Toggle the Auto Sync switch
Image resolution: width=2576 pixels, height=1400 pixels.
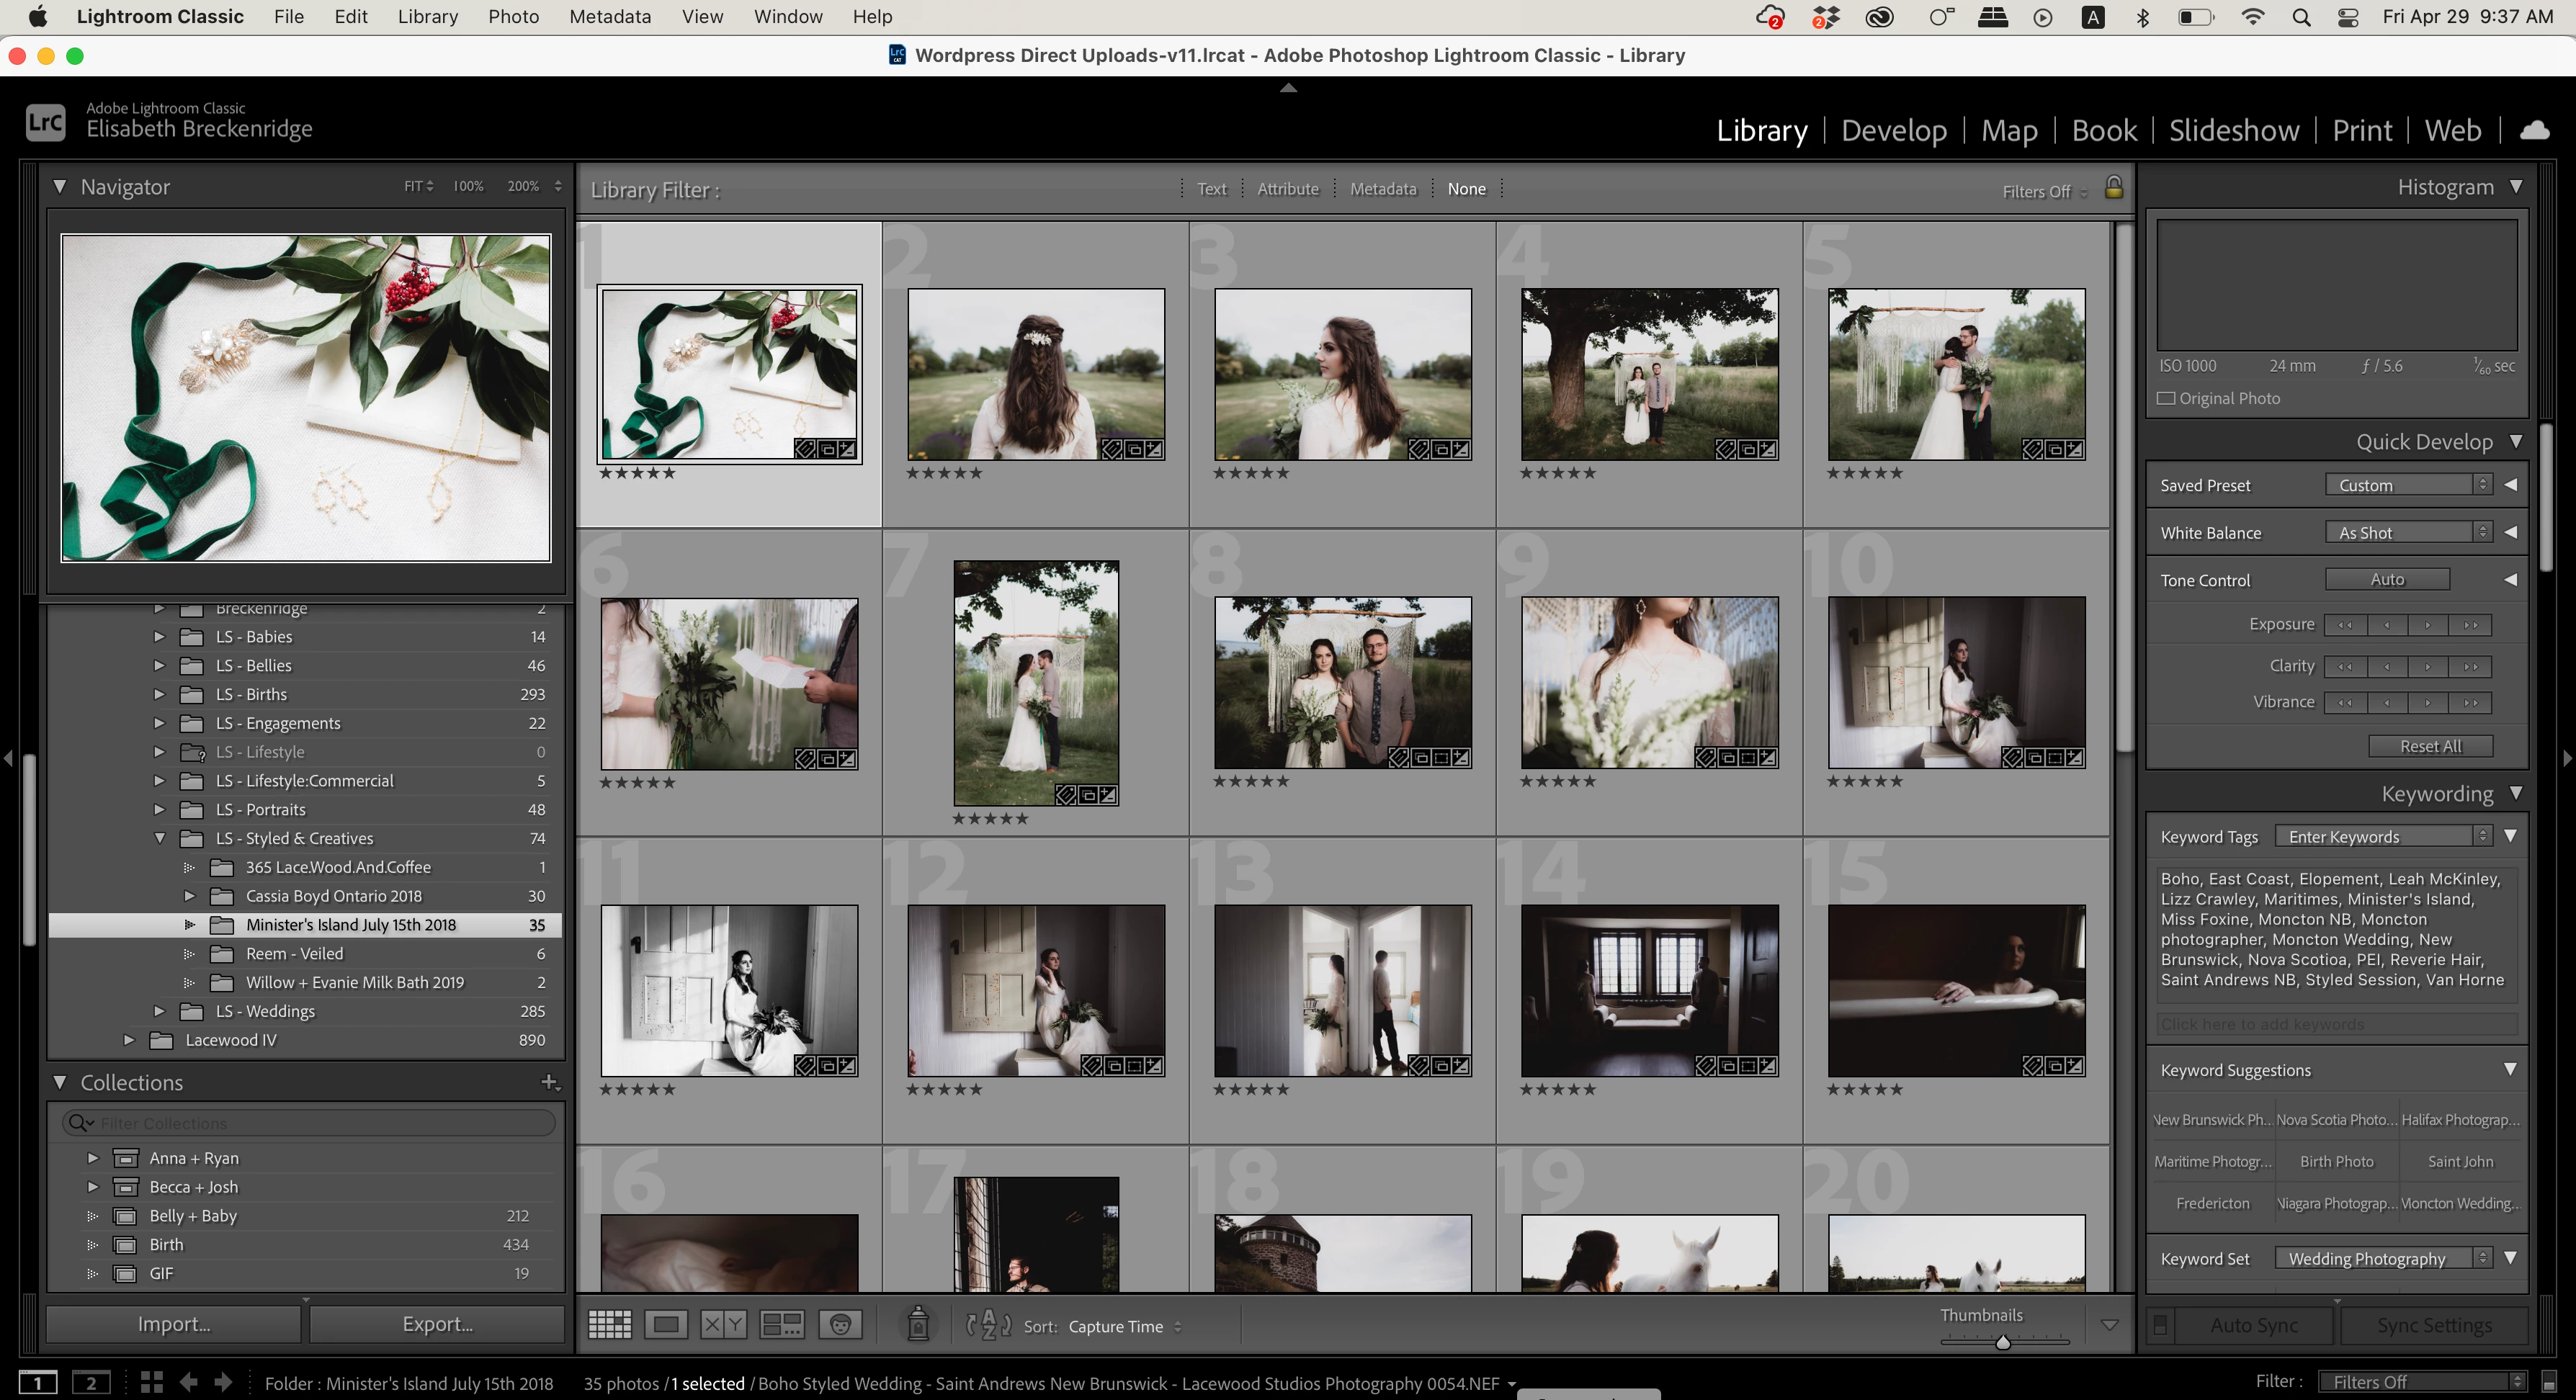click(2160, 1325)
